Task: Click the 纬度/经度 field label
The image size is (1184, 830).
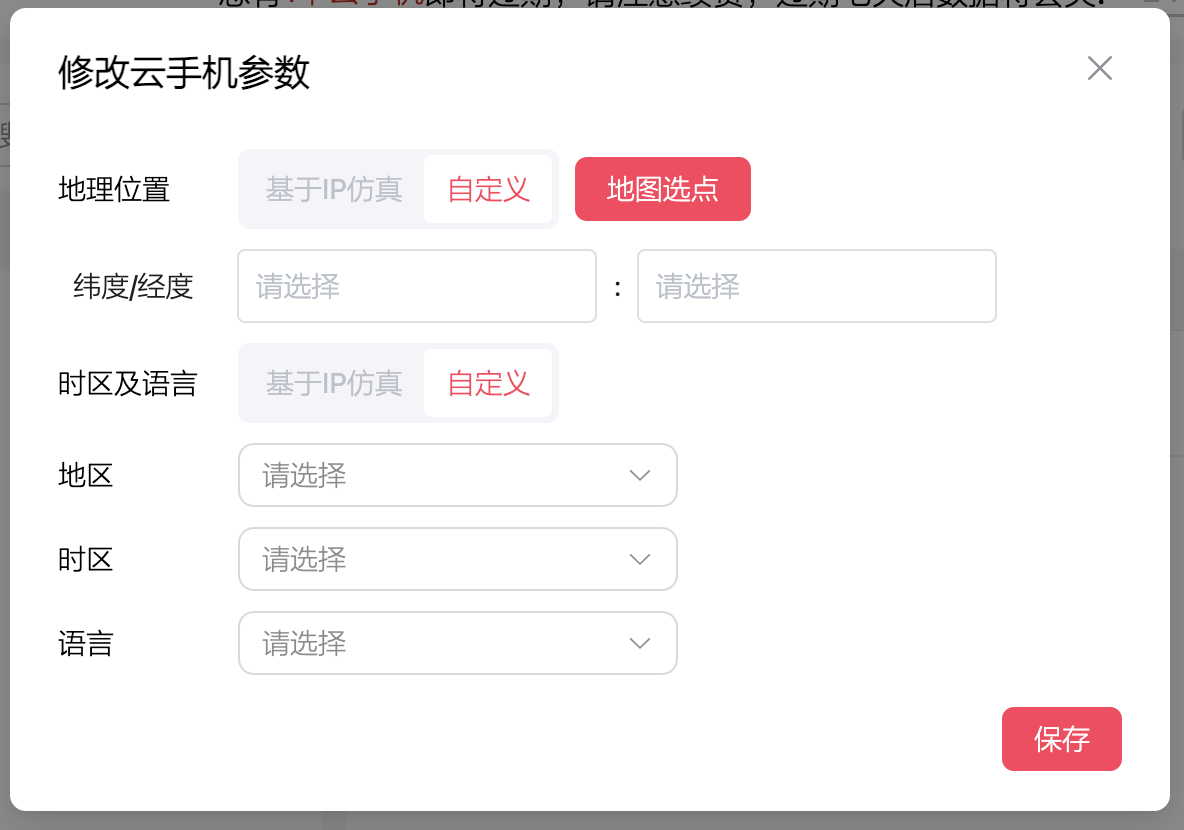Action: 133,288
